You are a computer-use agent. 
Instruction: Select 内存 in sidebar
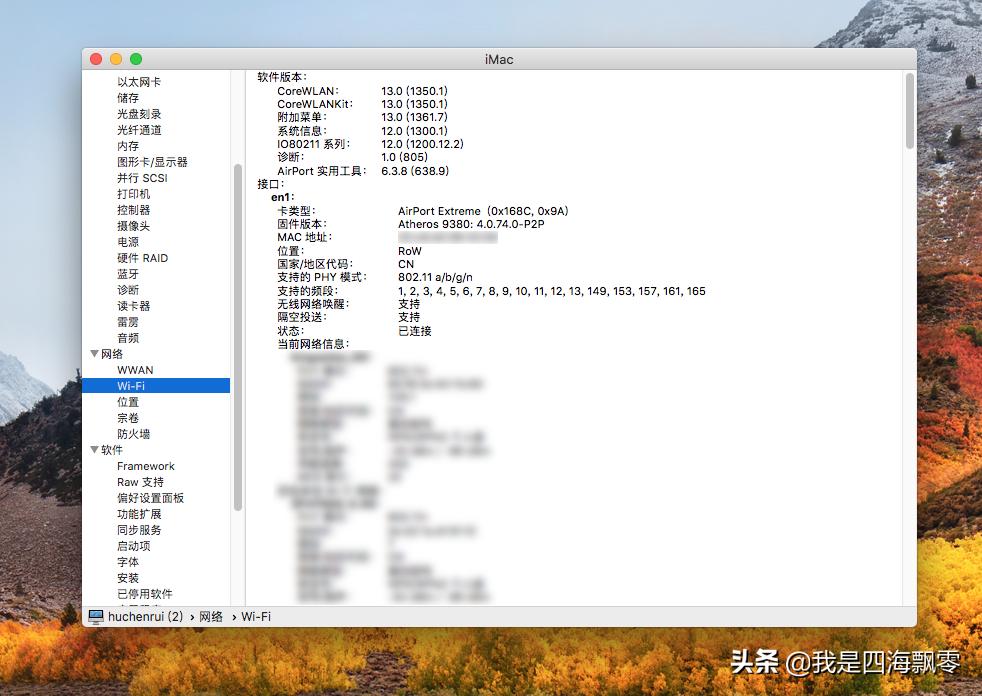pyautogui.click(x=128, y=146)
